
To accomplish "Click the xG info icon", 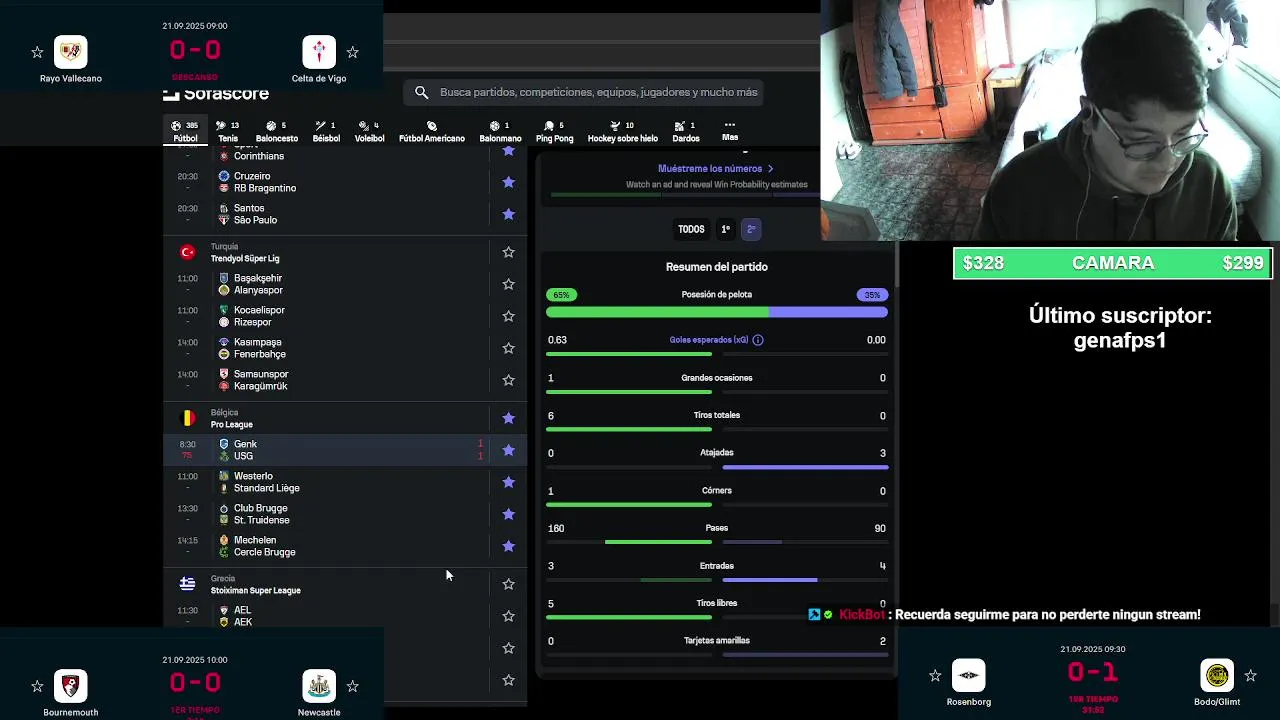I will [x=758, y=340].
